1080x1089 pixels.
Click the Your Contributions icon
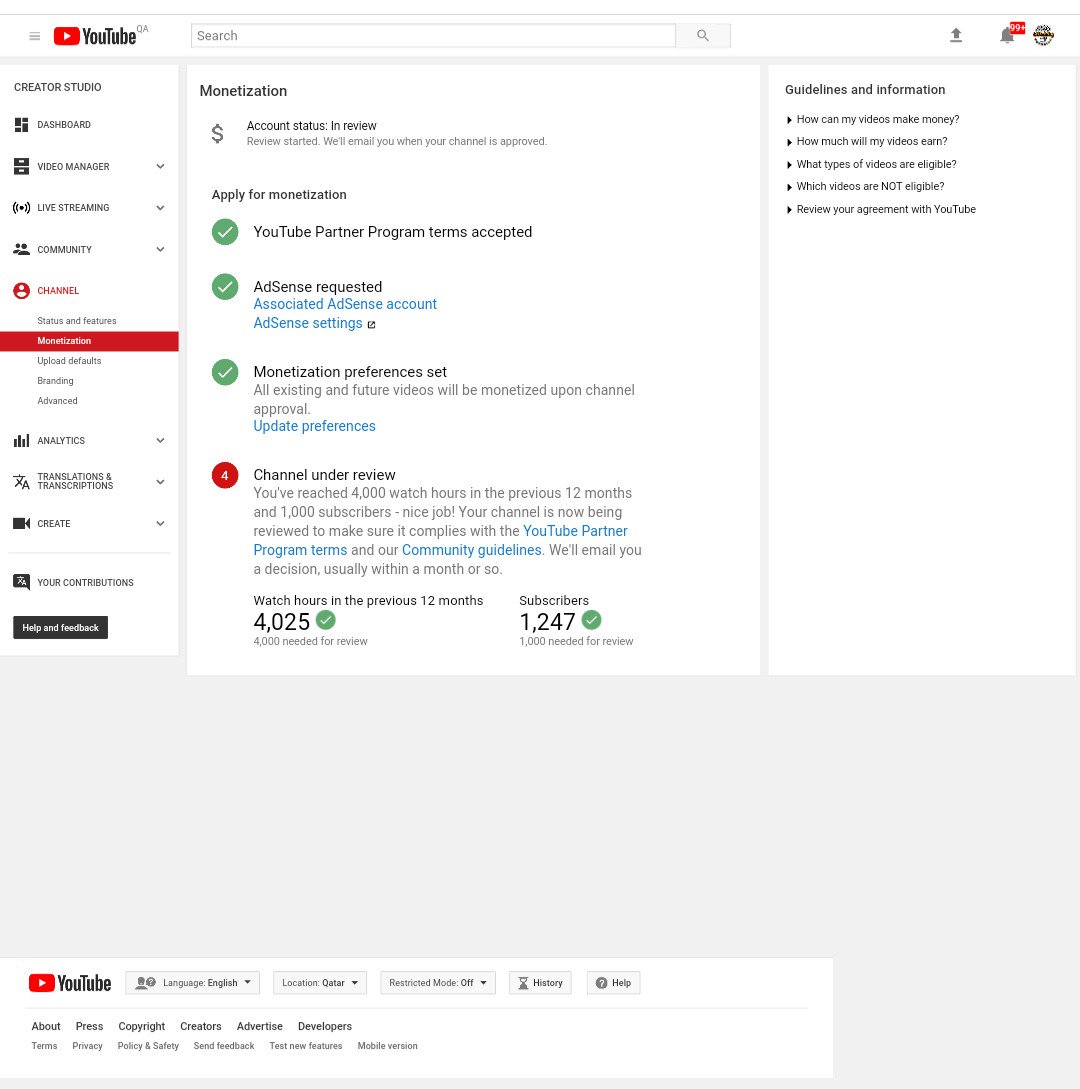point(22,582)
